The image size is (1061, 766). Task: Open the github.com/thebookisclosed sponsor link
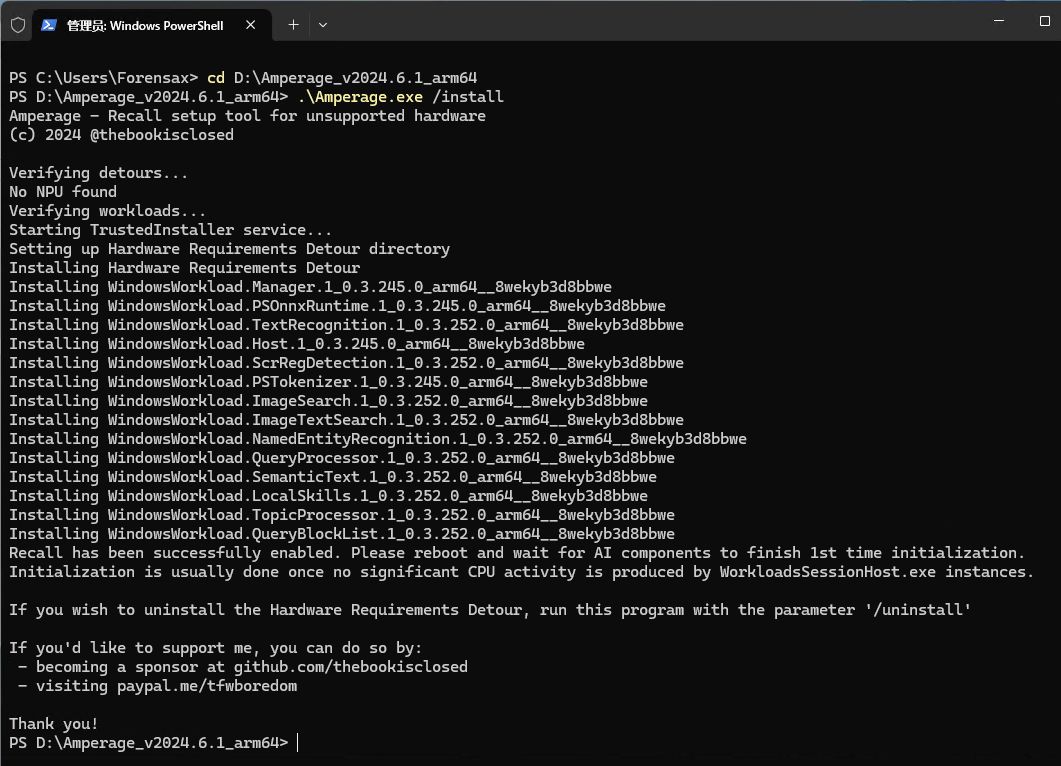350,667
